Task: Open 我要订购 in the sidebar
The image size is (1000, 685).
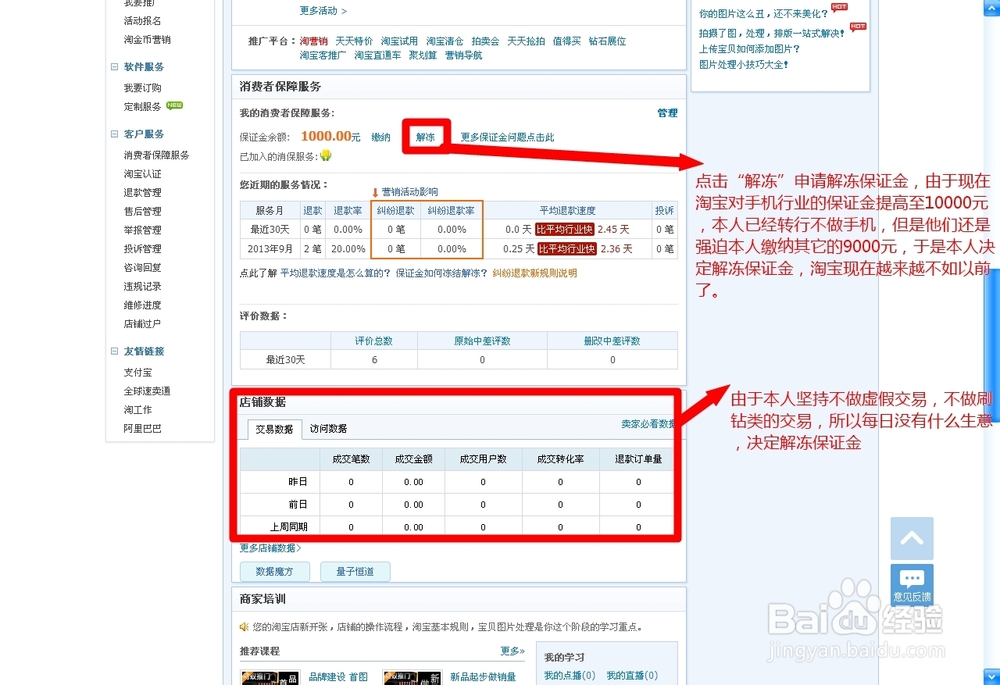Action: pyautogui.click(x=142, y=88)
